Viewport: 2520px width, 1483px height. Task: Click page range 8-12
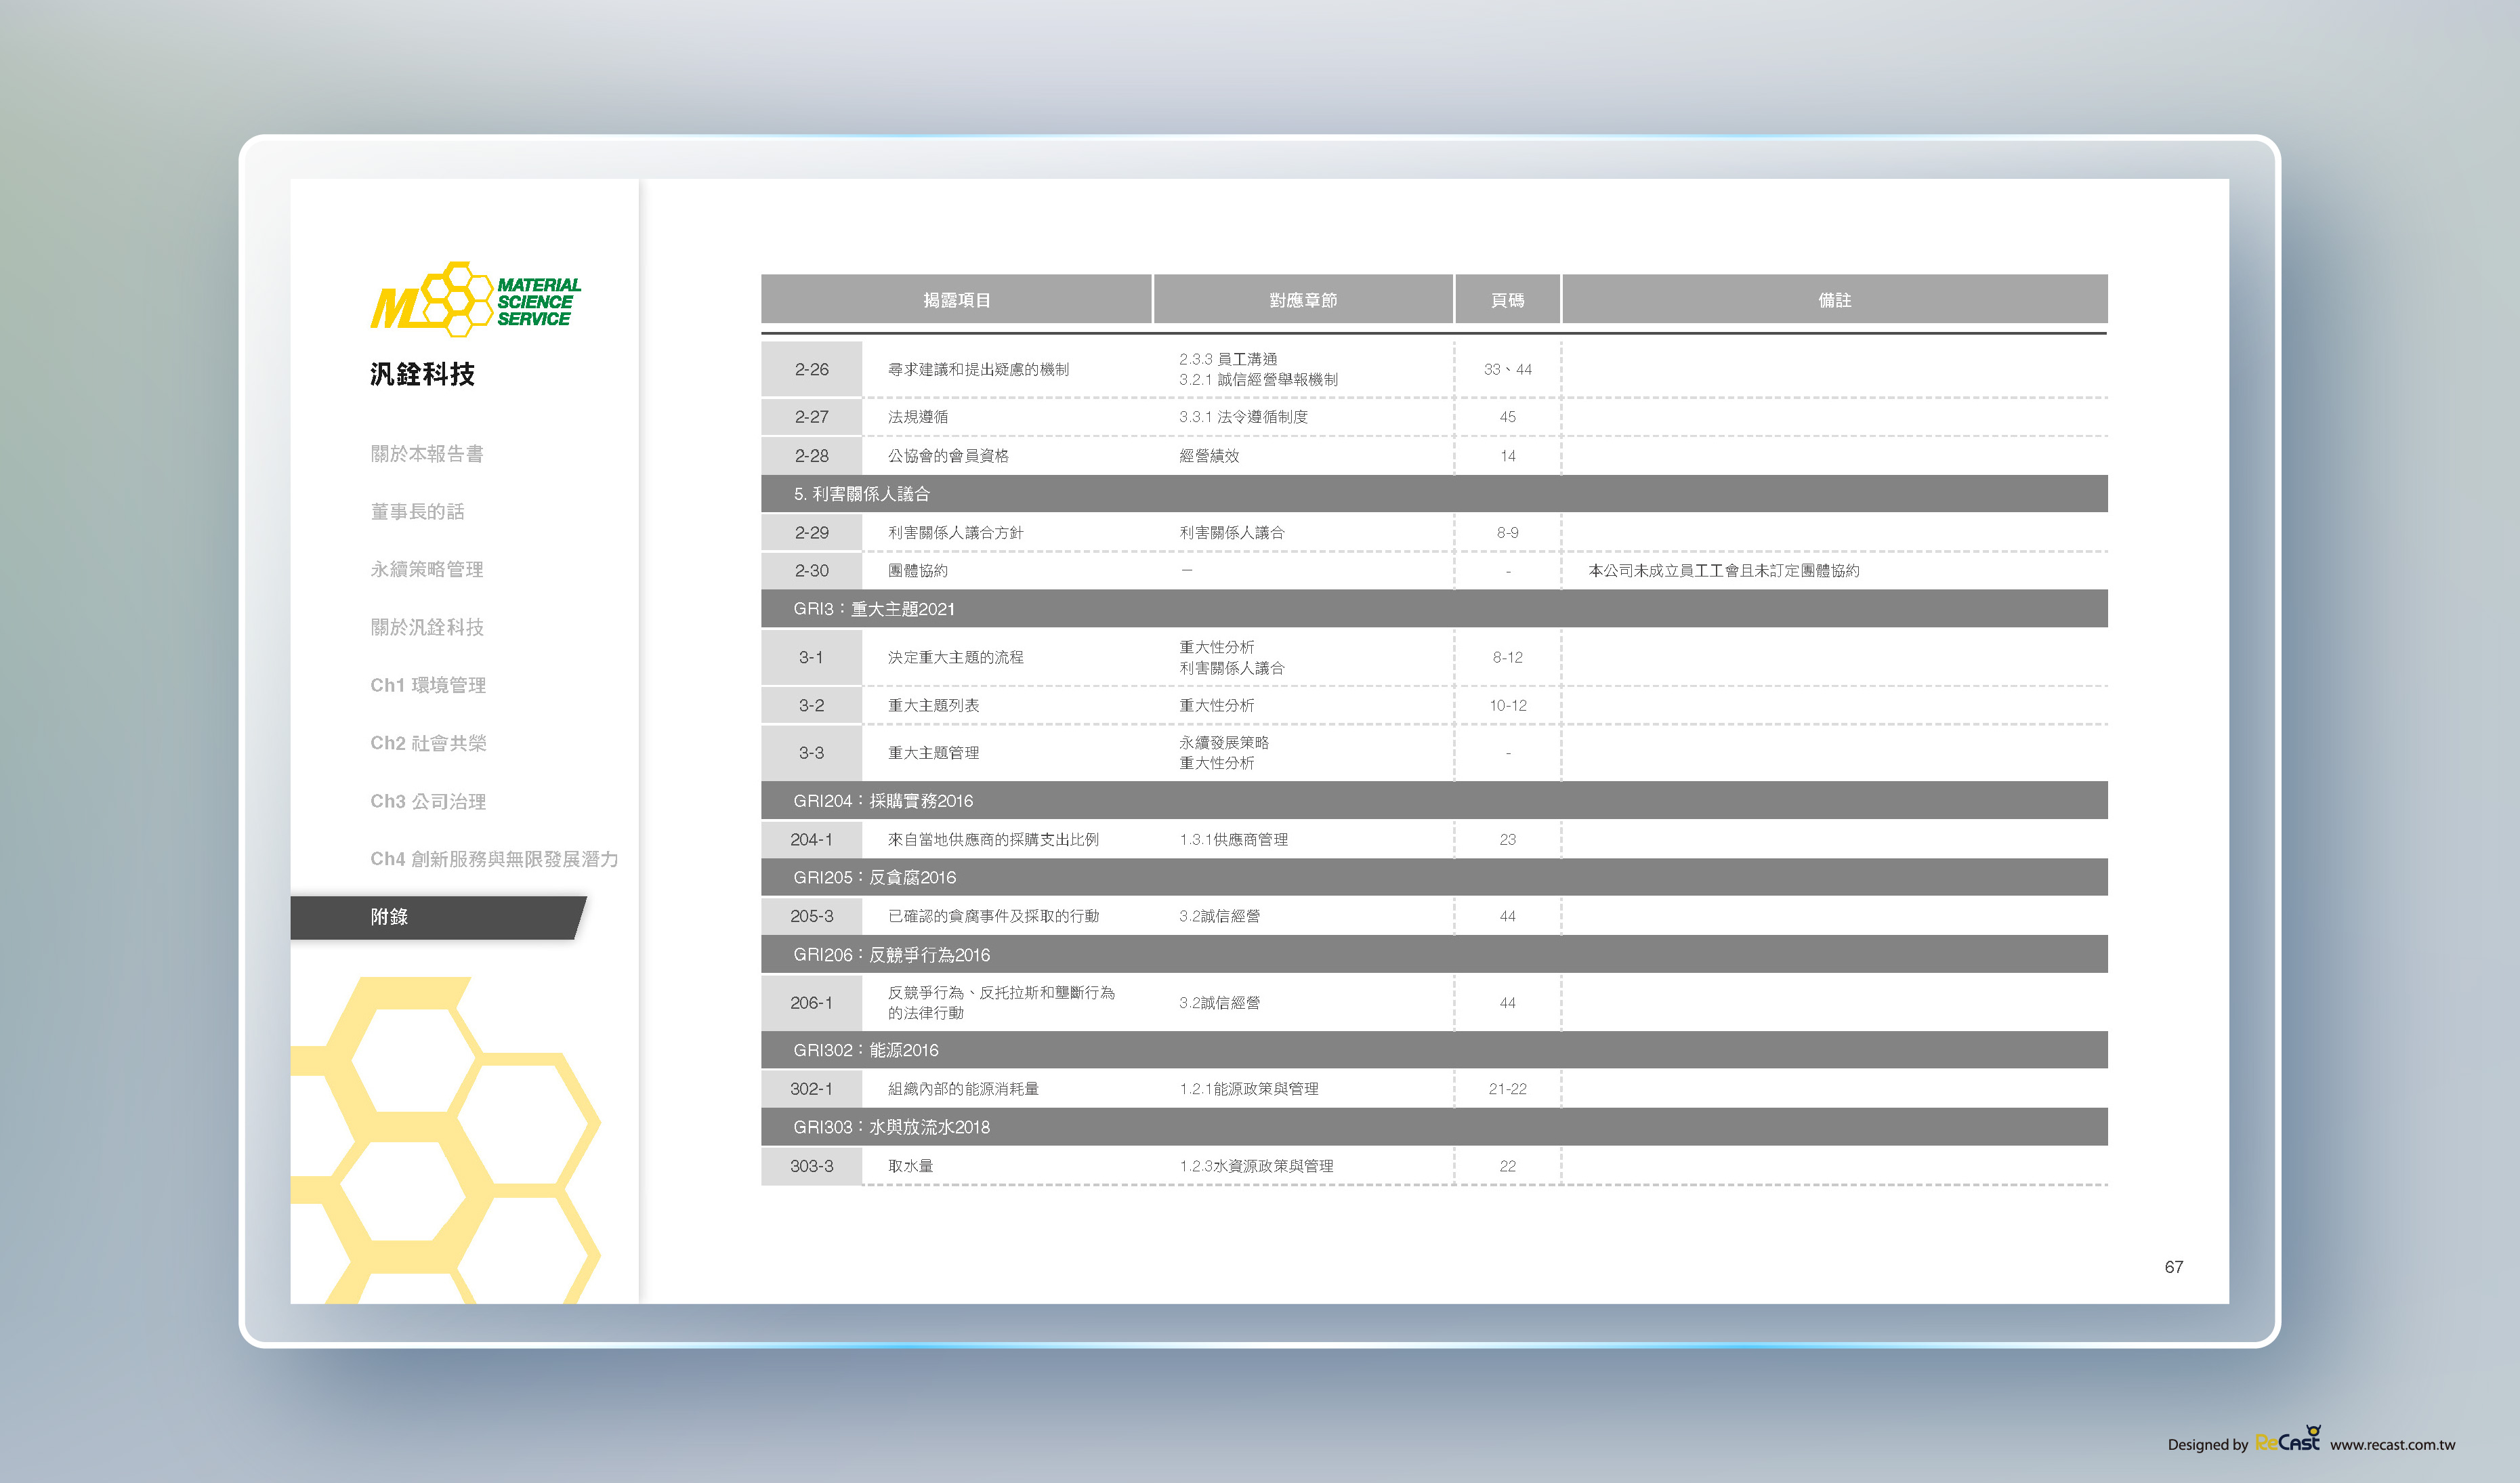pos(1507,657)
